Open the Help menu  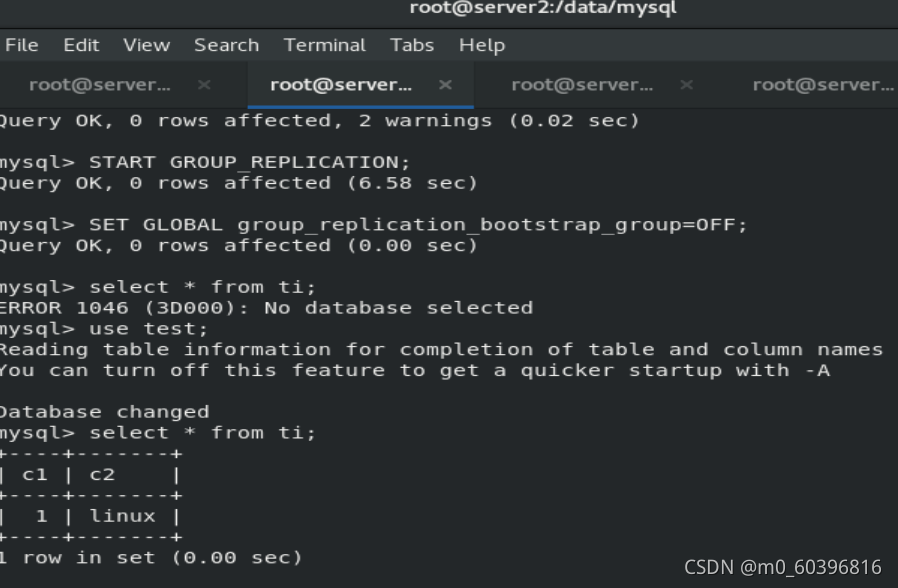click(x=482, y=45)
